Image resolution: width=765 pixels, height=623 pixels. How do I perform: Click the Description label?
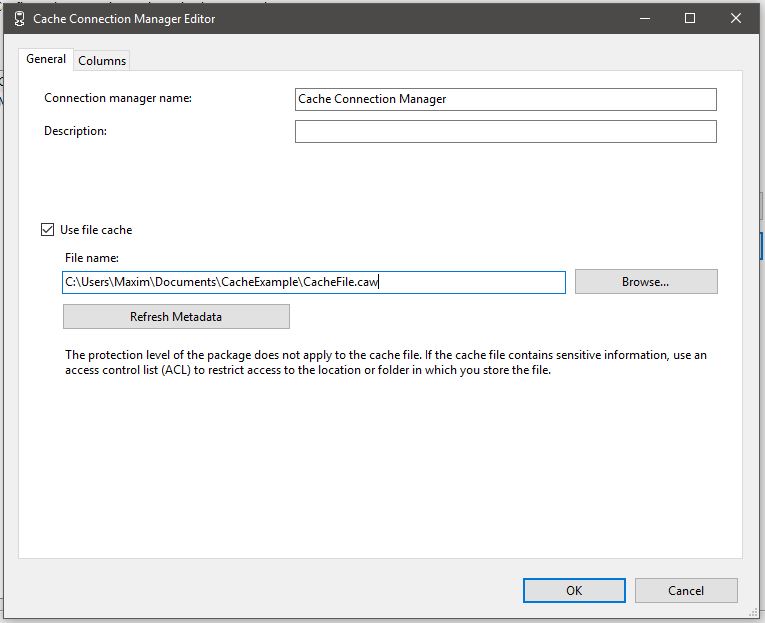pyautogui.click(x=75, y=131)
